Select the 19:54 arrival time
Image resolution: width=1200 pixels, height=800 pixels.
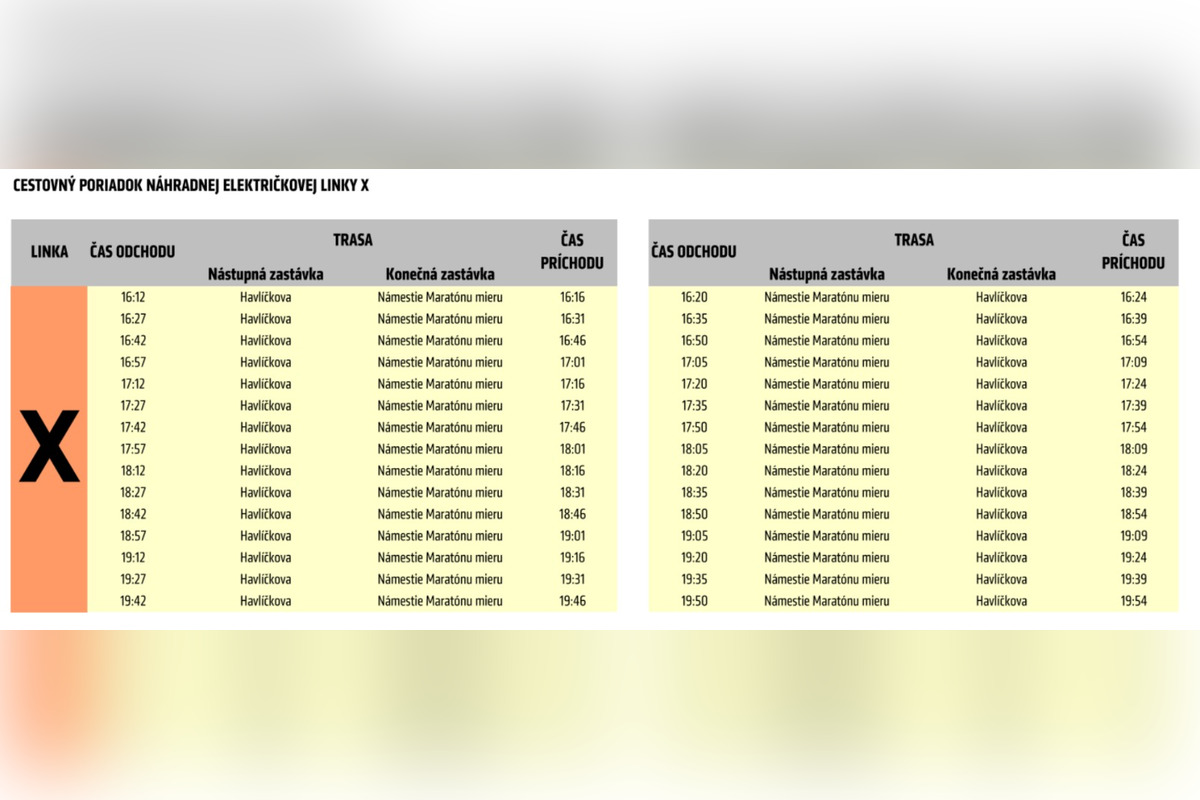pos(1133,601)
